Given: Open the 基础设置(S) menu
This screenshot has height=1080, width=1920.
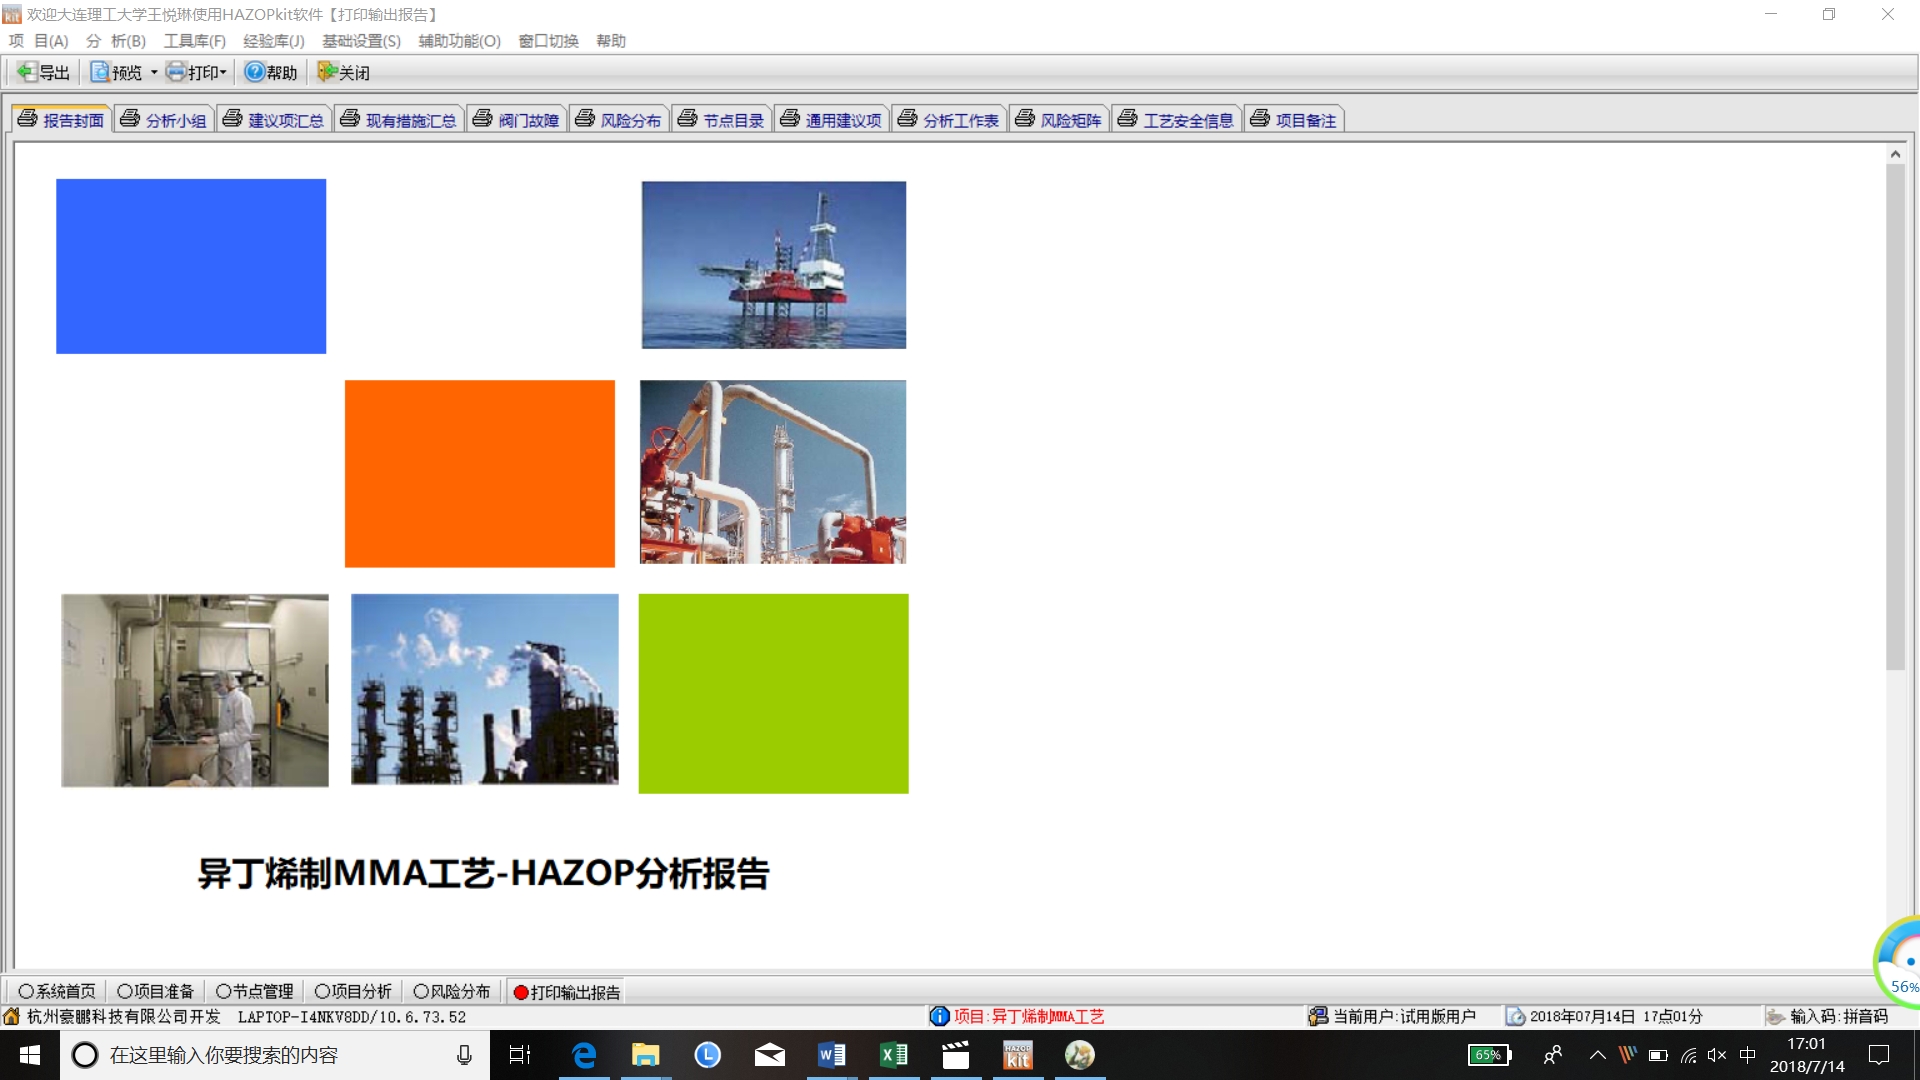Looking at the screenshot, I should (361, 41).
